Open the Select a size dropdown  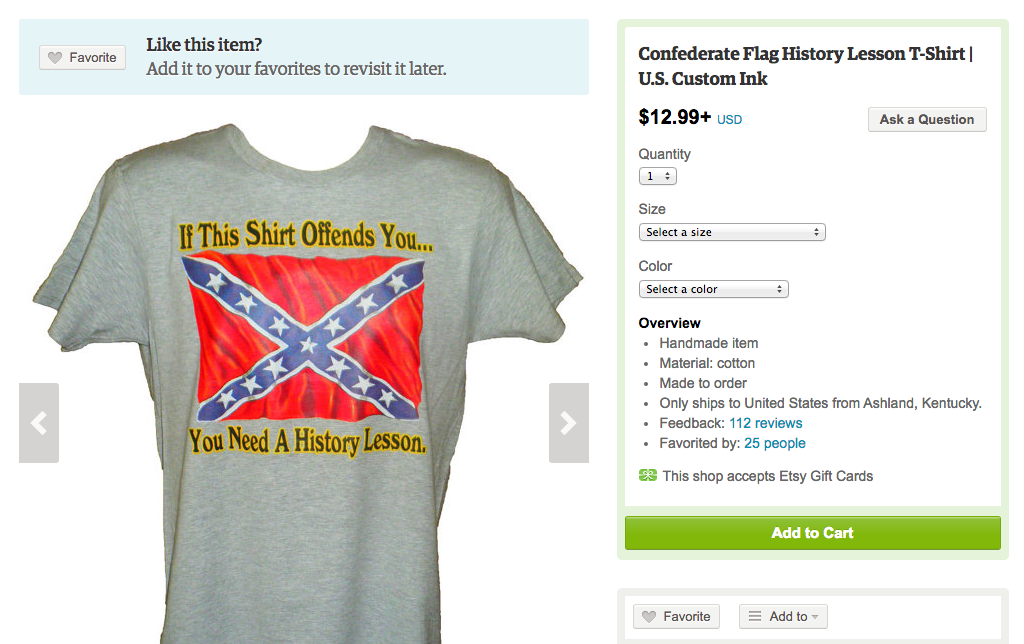click(x=732, y=232)
